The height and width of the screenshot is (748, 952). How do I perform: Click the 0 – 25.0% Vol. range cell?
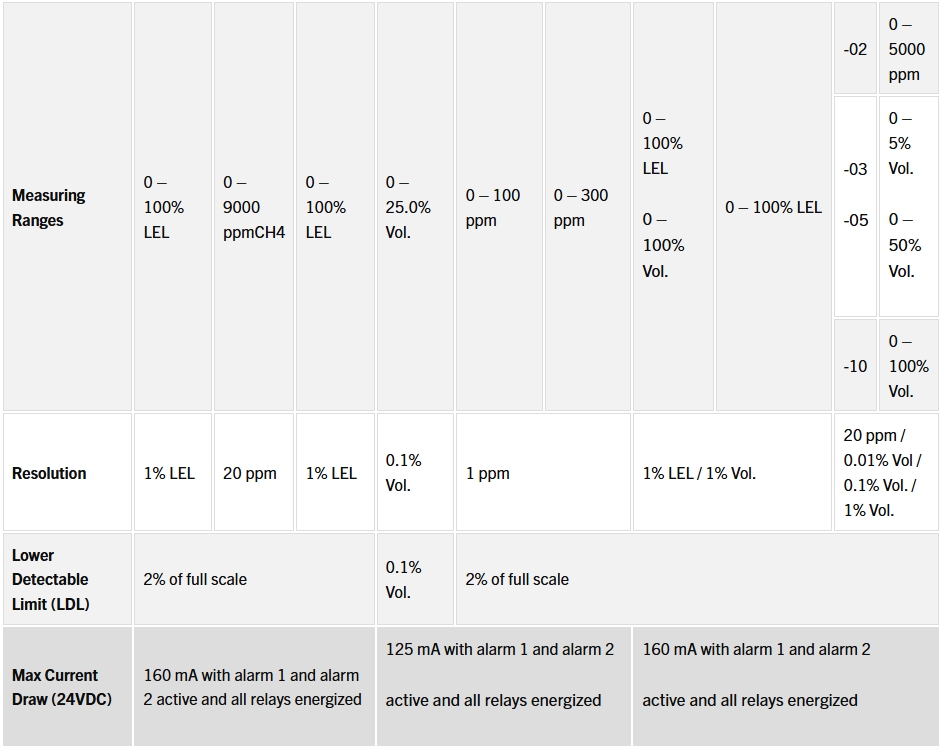coord(414,207)
